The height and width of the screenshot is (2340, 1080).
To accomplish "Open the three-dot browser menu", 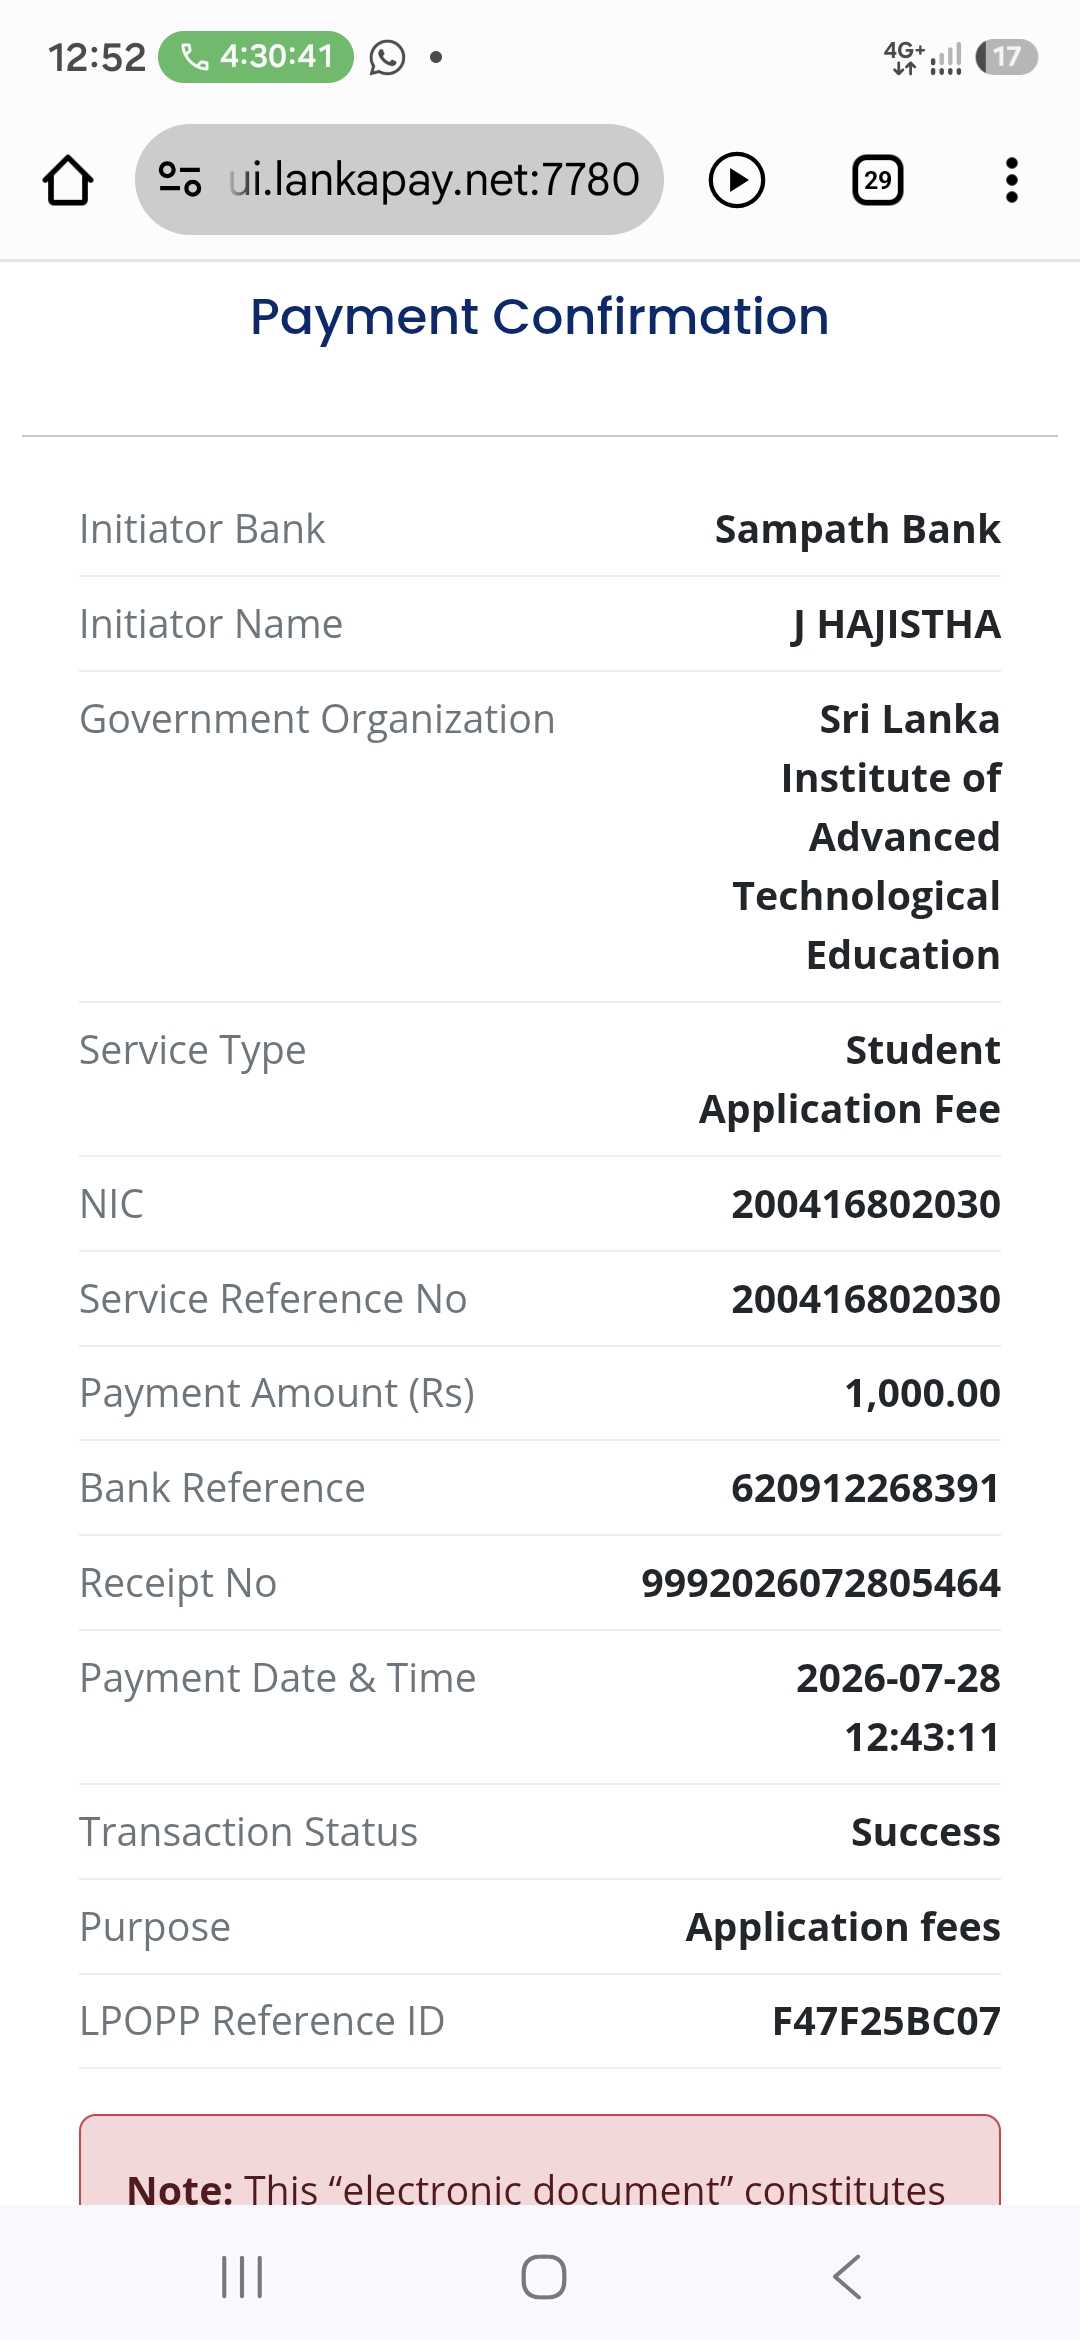I will tap(1012, 181).
